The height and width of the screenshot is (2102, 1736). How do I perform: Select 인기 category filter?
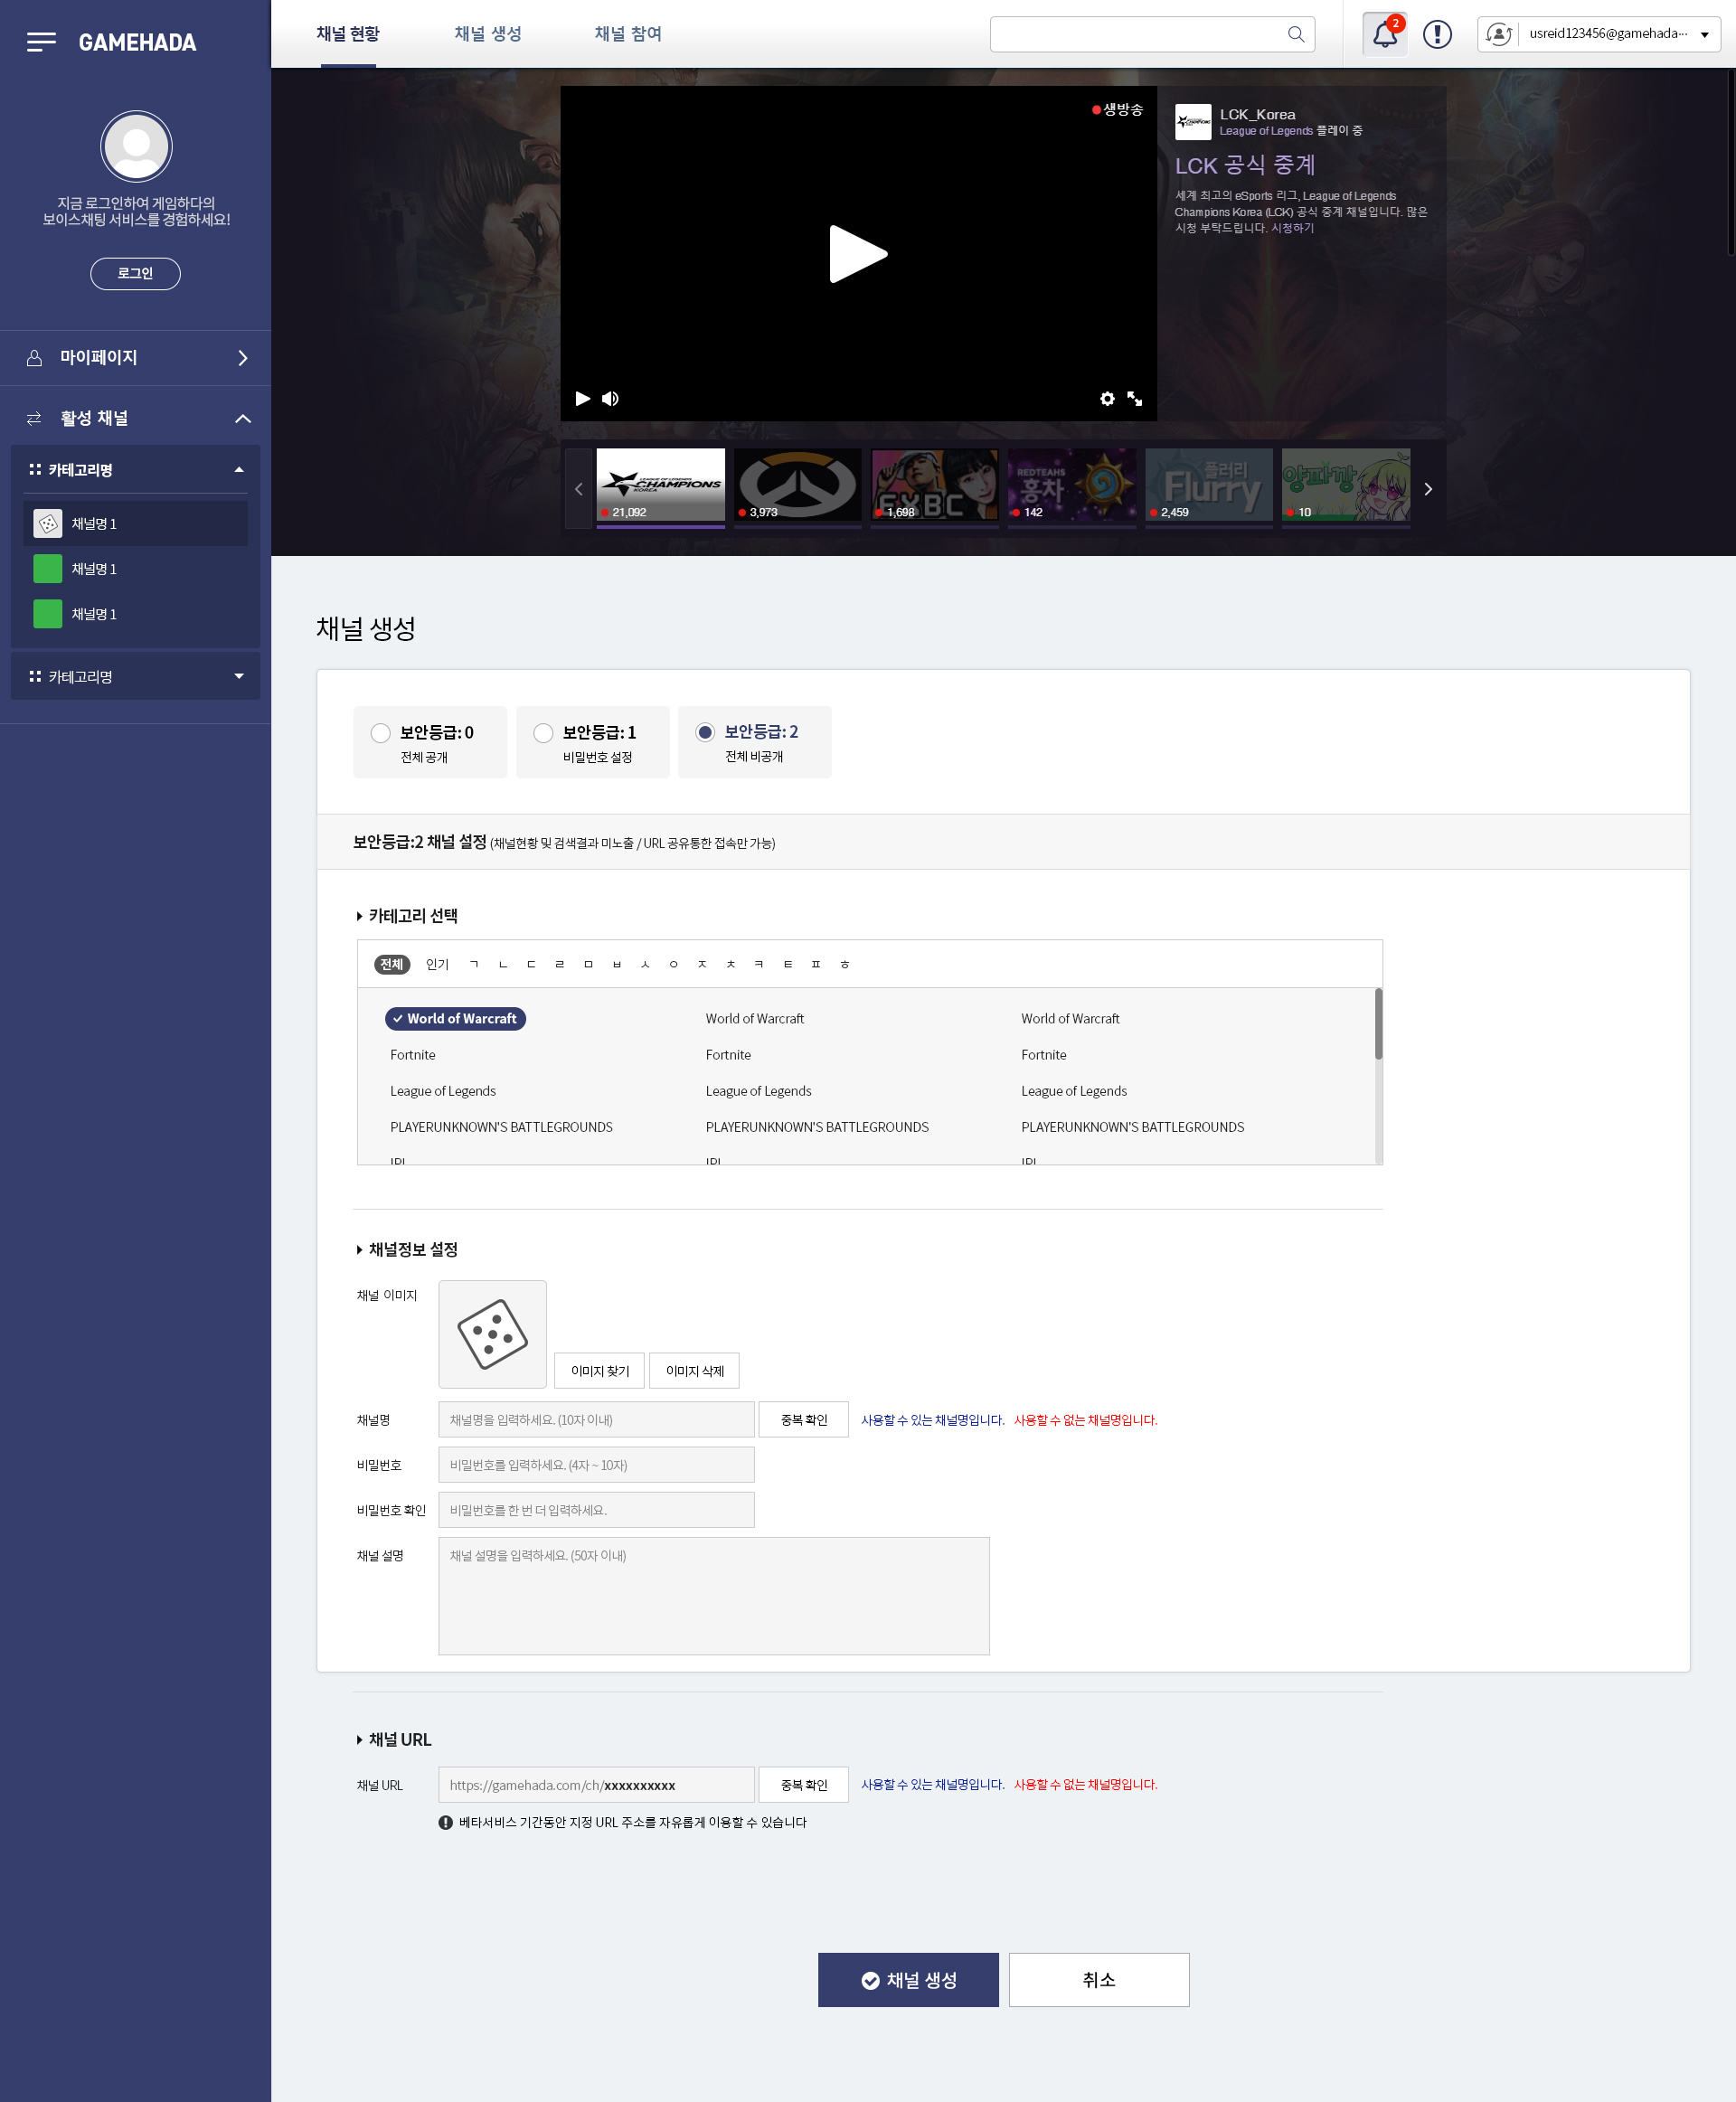437,964
